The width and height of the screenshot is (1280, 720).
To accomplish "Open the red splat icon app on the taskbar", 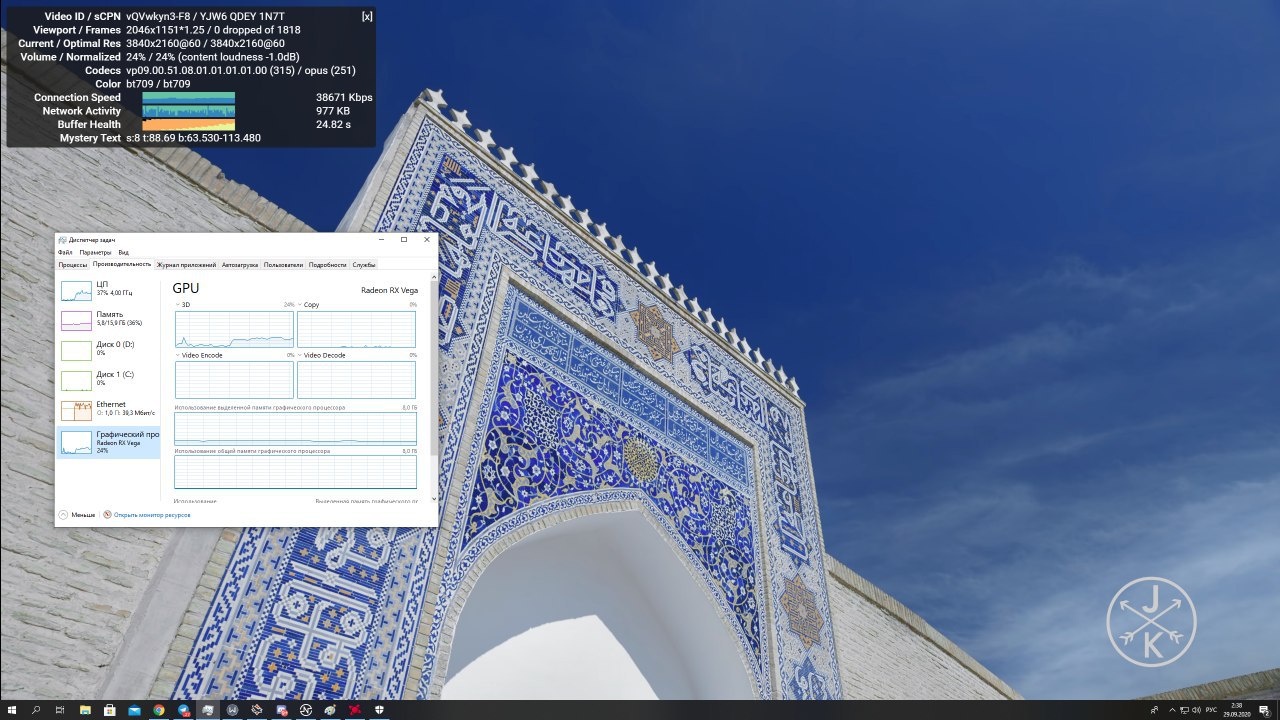I will point(355,710).
